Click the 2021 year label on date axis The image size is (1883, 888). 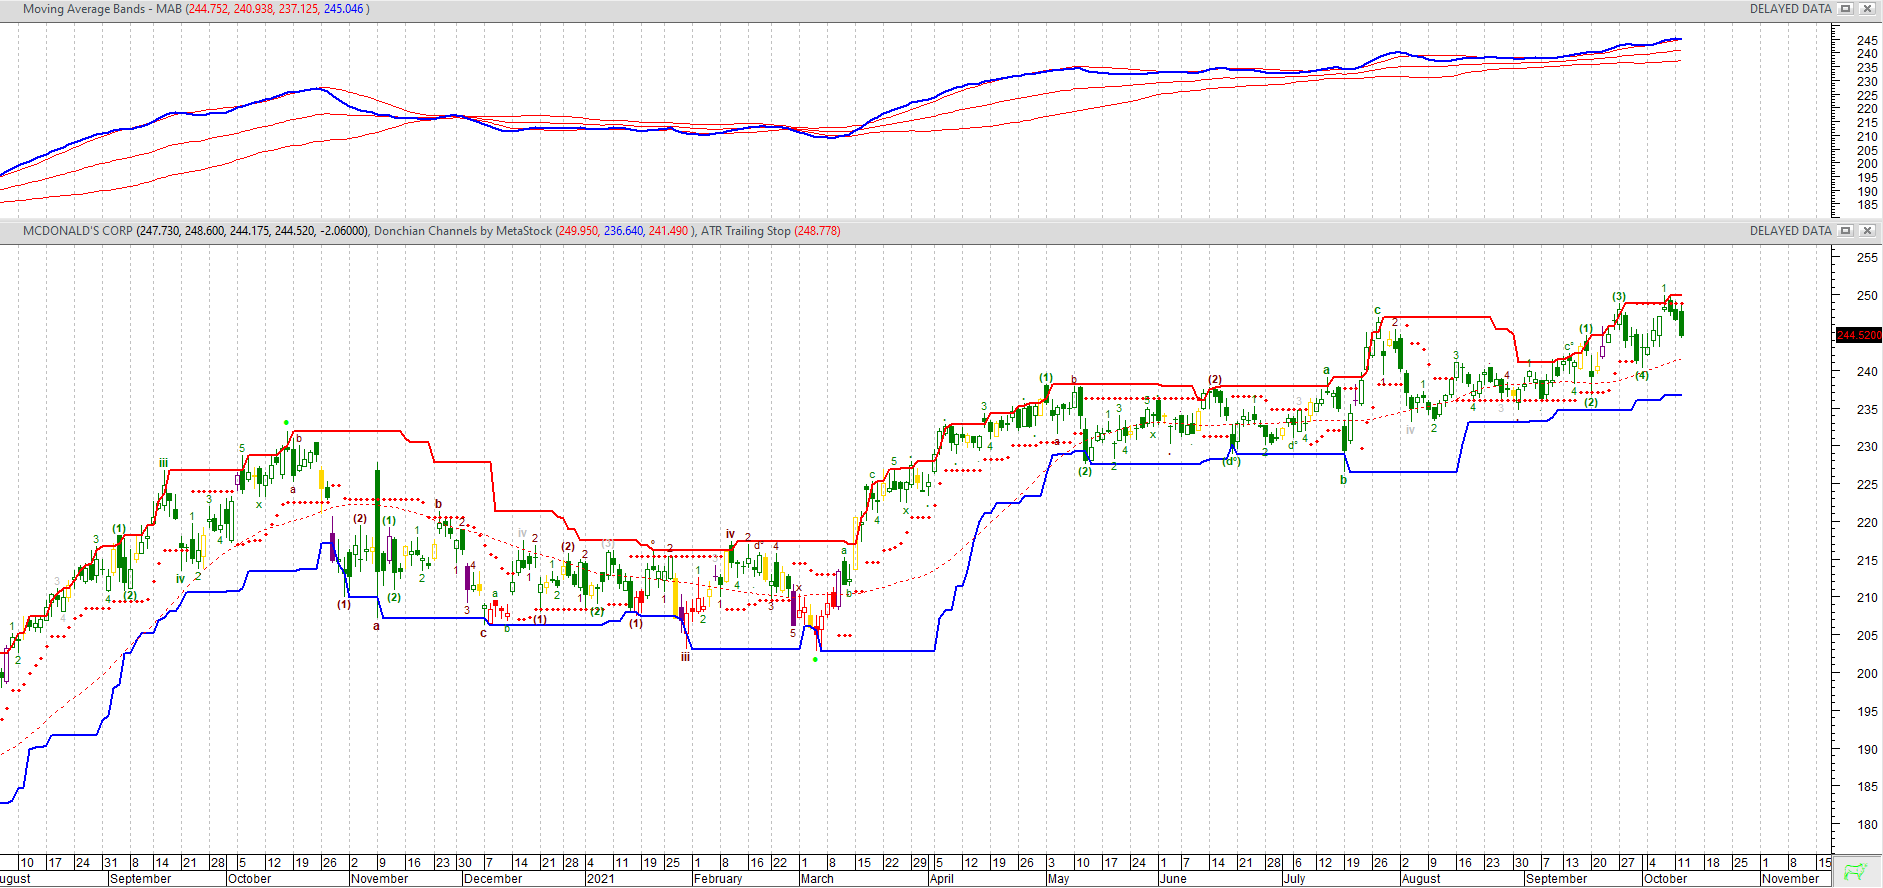click(600, 879)
